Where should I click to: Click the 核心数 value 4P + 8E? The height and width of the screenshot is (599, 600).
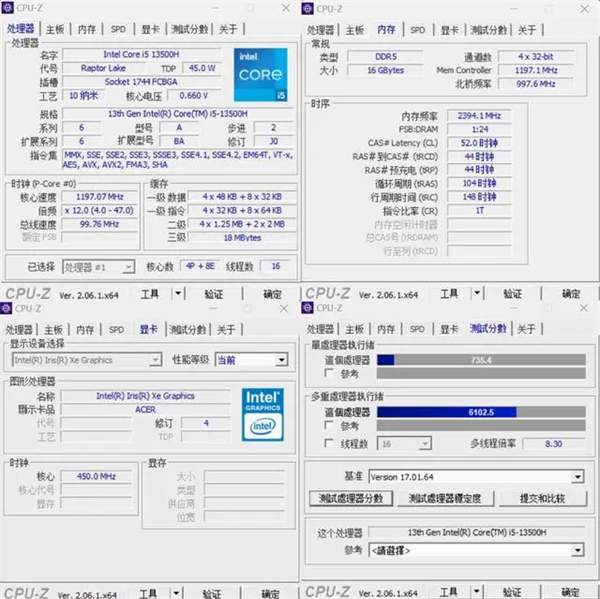(x=200, y=266)
